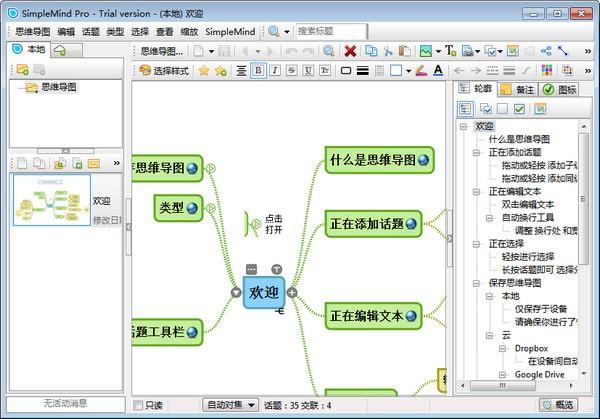Toggle the Tr small-caps text button
Viewport: 600px width, 419px height.
tap(325, 71)
